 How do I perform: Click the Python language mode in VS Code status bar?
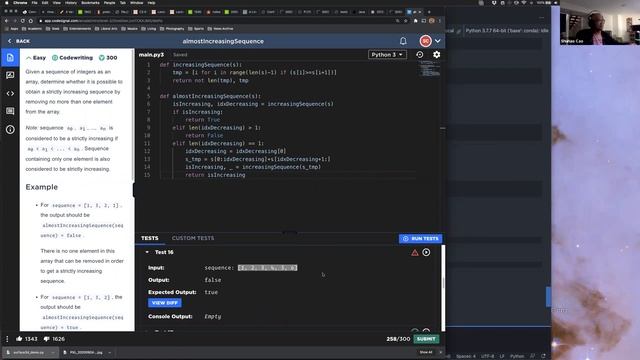coord(517,356)
